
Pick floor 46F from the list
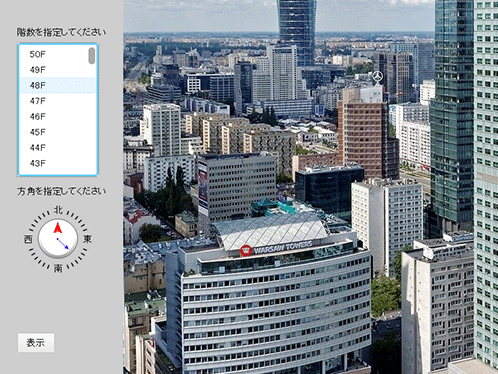pos(57,116)
